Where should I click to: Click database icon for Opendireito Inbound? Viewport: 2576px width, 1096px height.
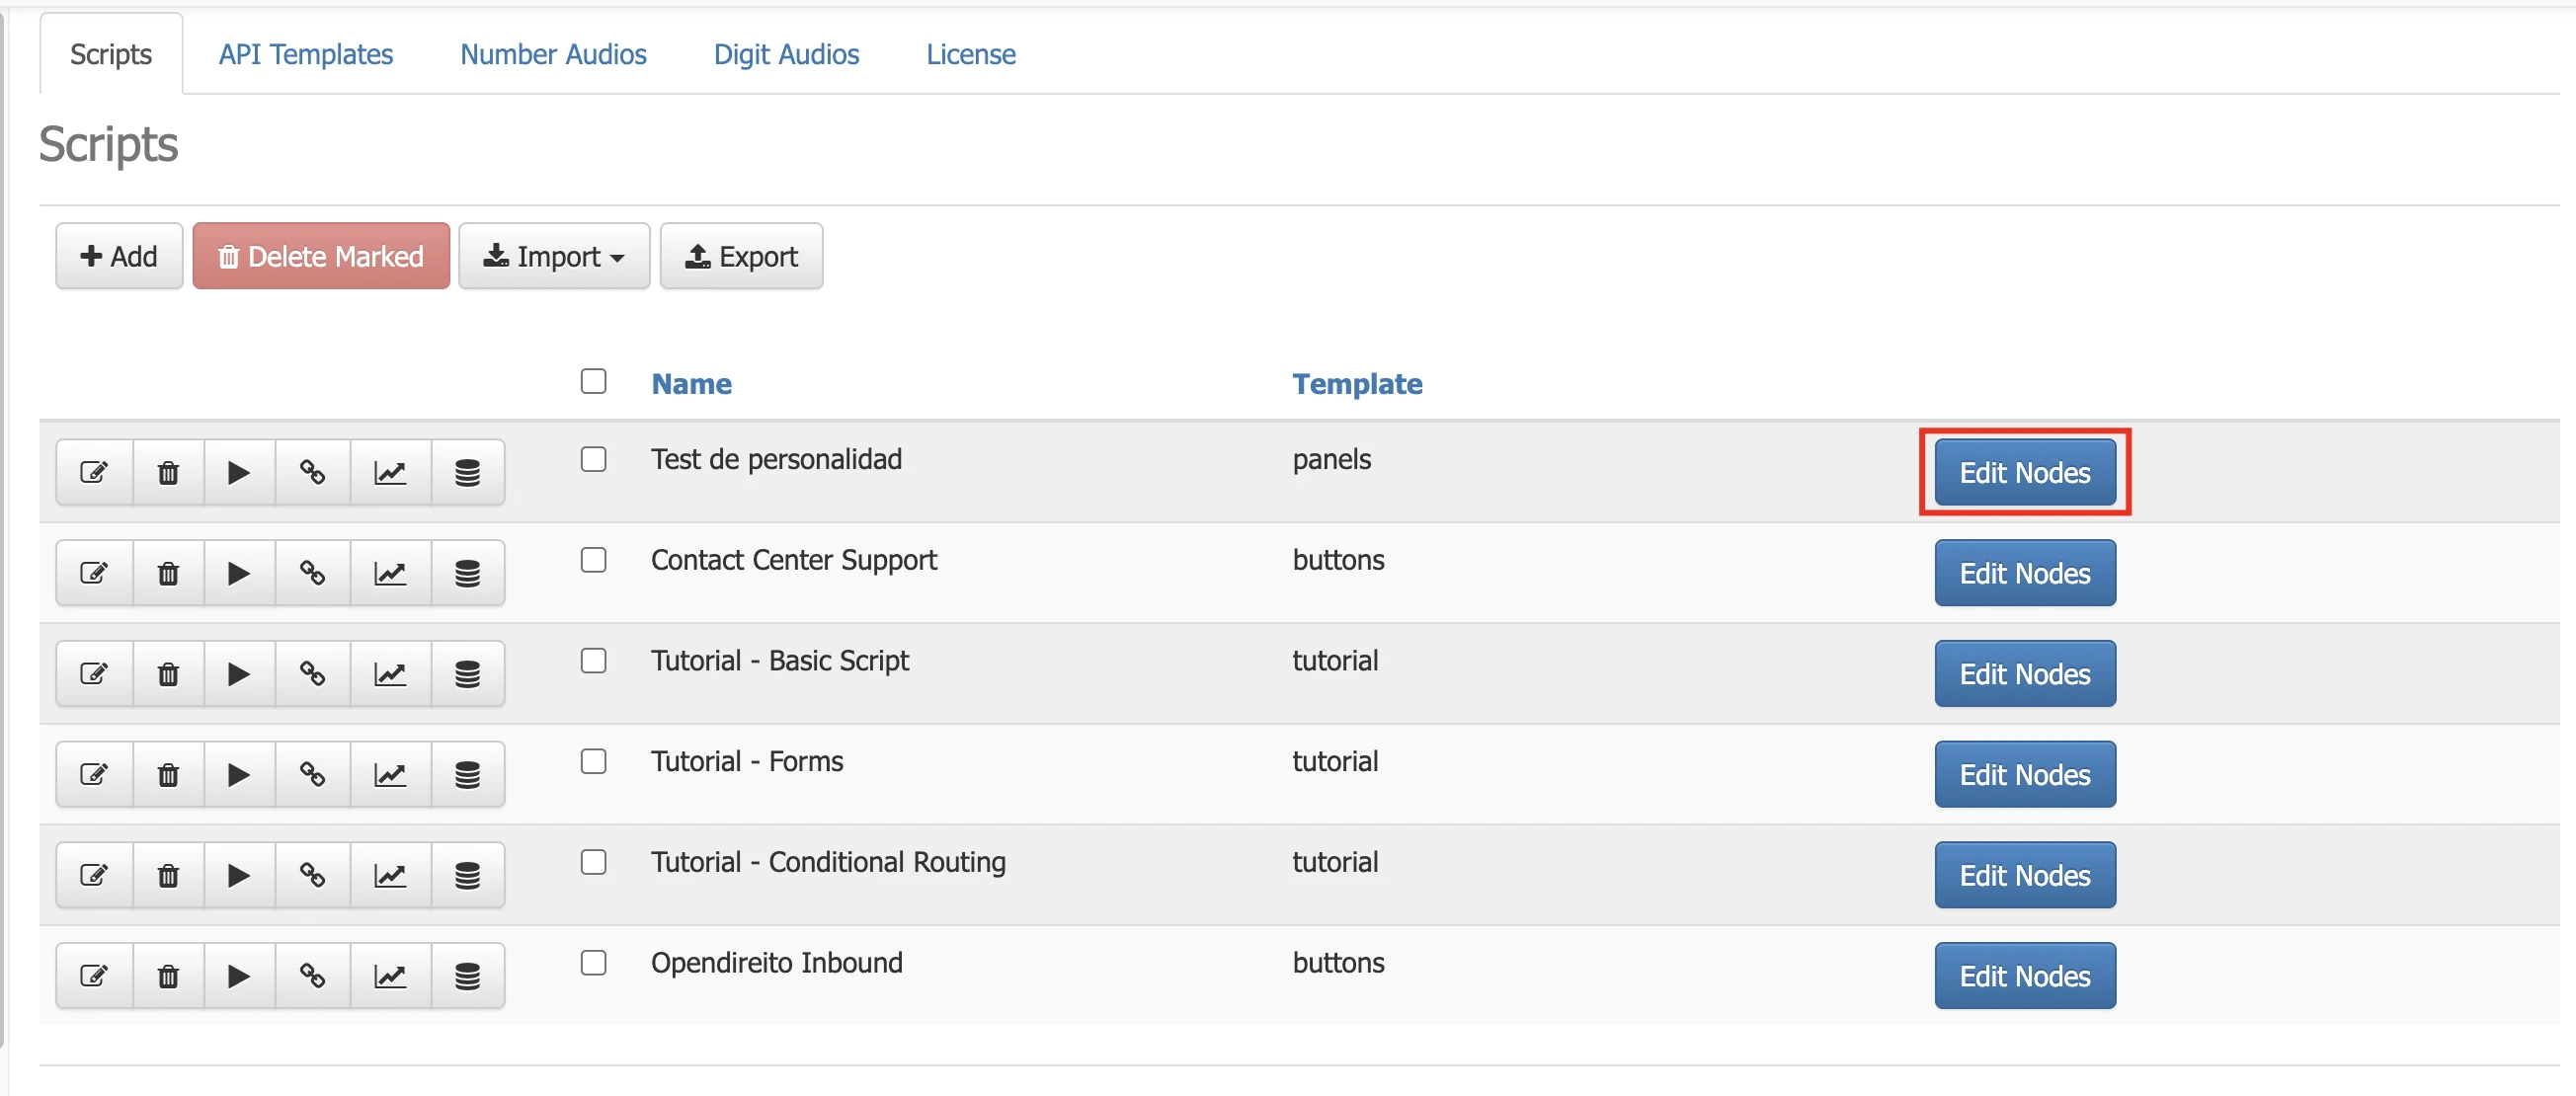(467, 976)
